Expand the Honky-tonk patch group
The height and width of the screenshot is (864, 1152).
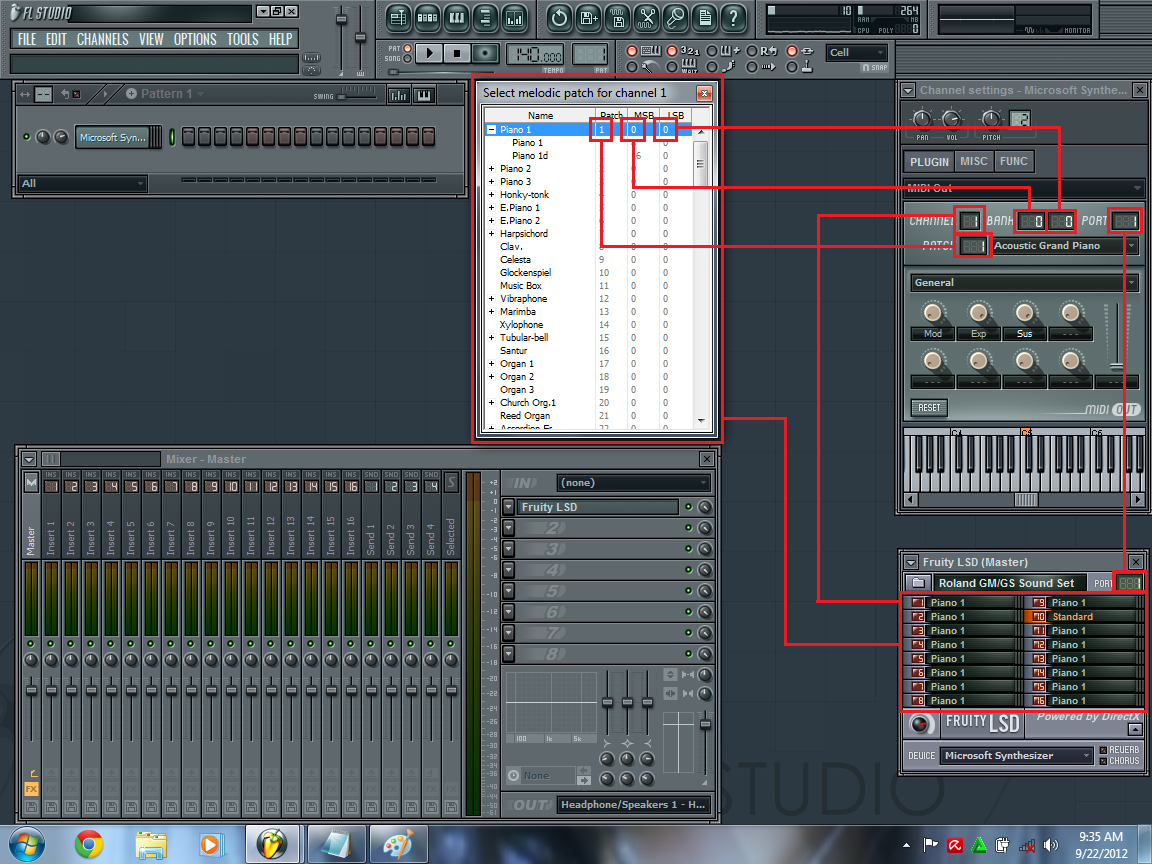[x=492, y=195]
